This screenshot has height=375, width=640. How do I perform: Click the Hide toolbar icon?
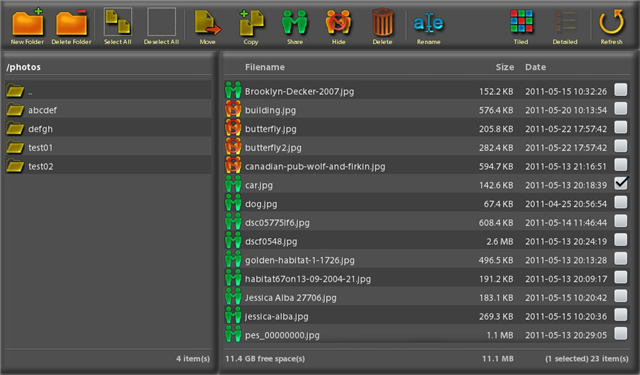point(338,22)
